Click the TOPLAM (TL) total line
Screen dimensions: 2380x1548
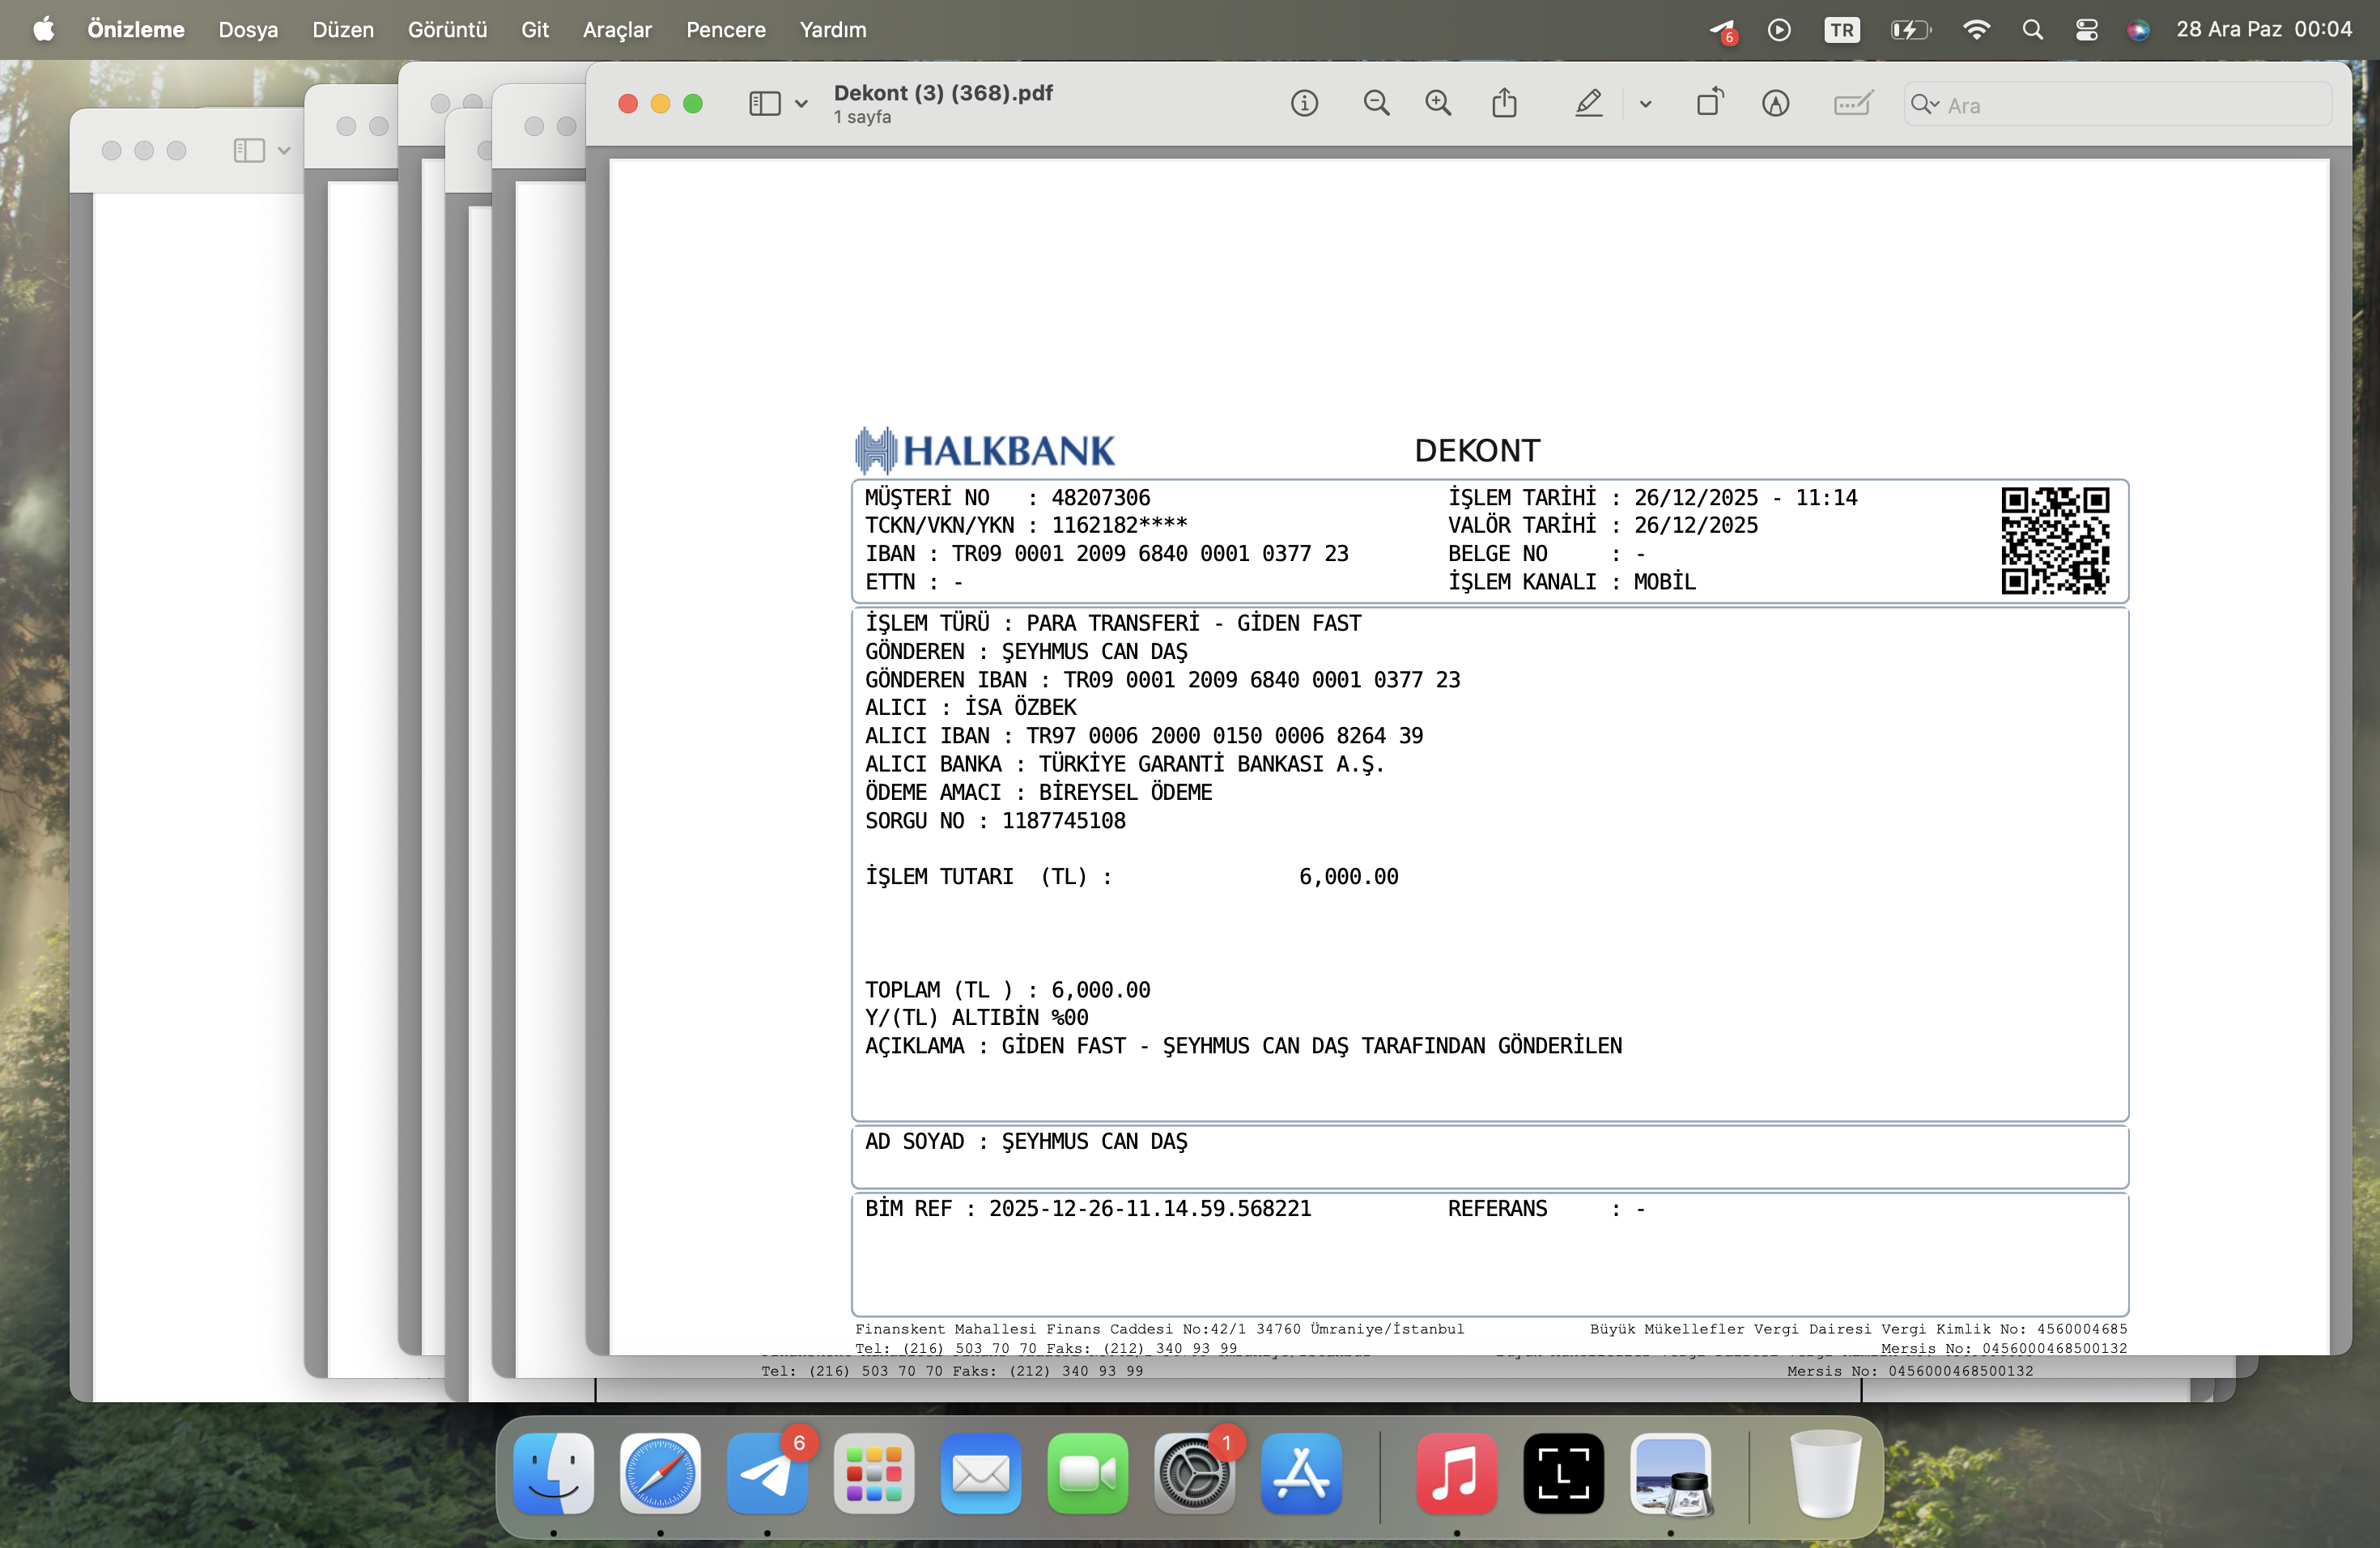1008,990
